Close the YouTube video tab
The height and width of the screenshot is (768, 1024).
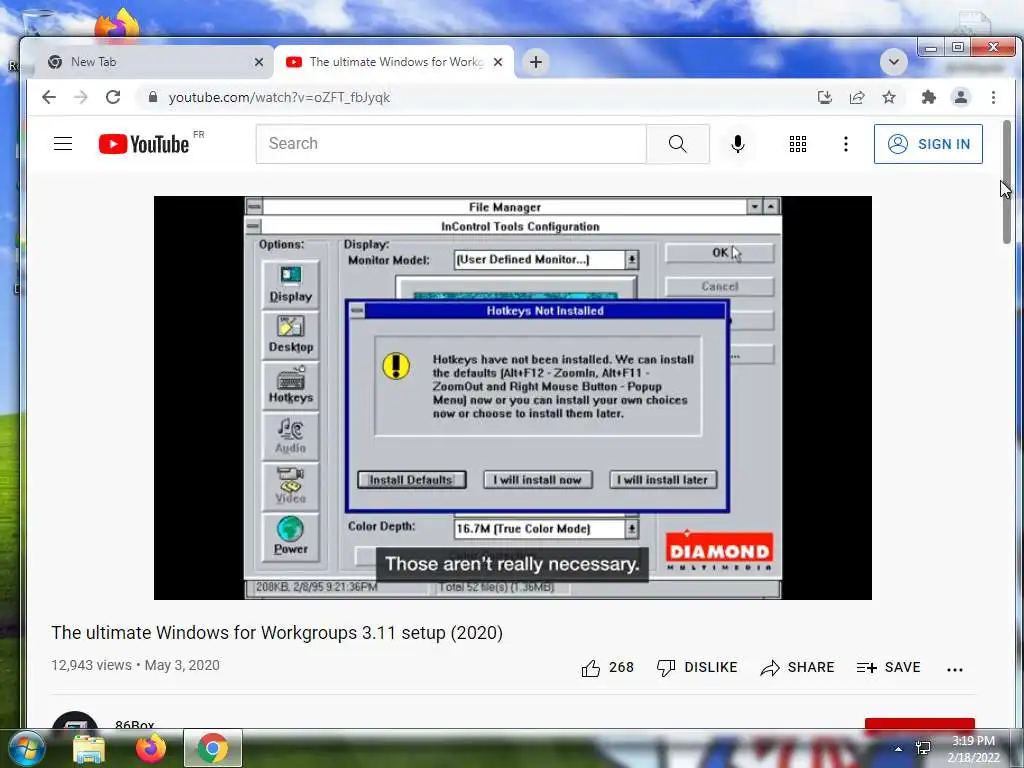pyautogui.click(x=498, y=62)
